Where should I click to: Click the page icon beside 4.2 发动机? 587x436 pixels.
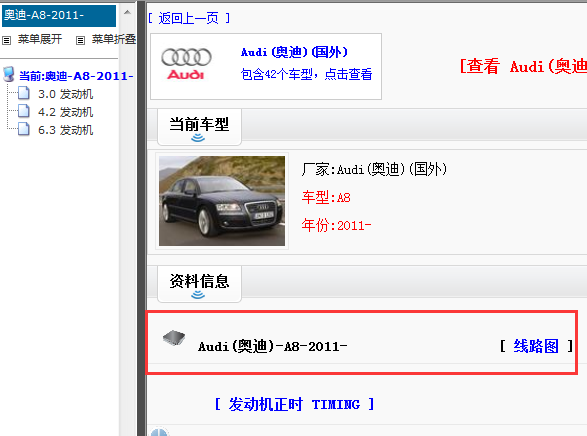[x=24, y=111]
